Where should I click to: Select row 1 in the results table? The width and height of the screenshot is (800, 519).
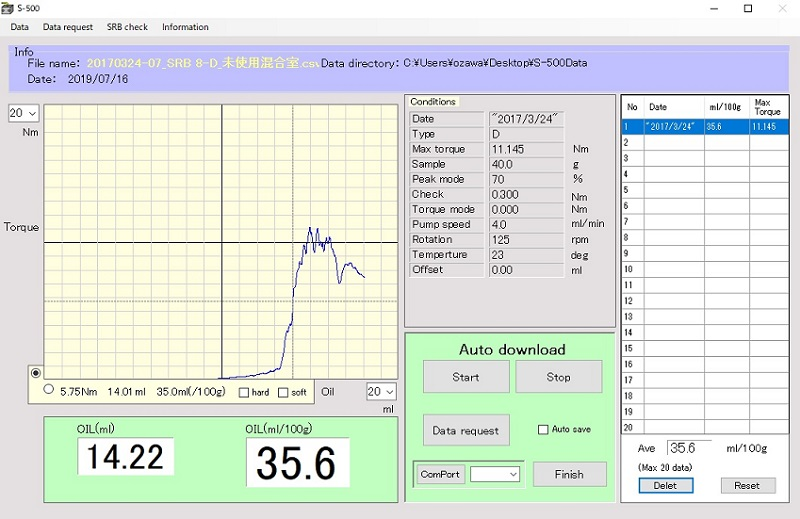(705, 127)
